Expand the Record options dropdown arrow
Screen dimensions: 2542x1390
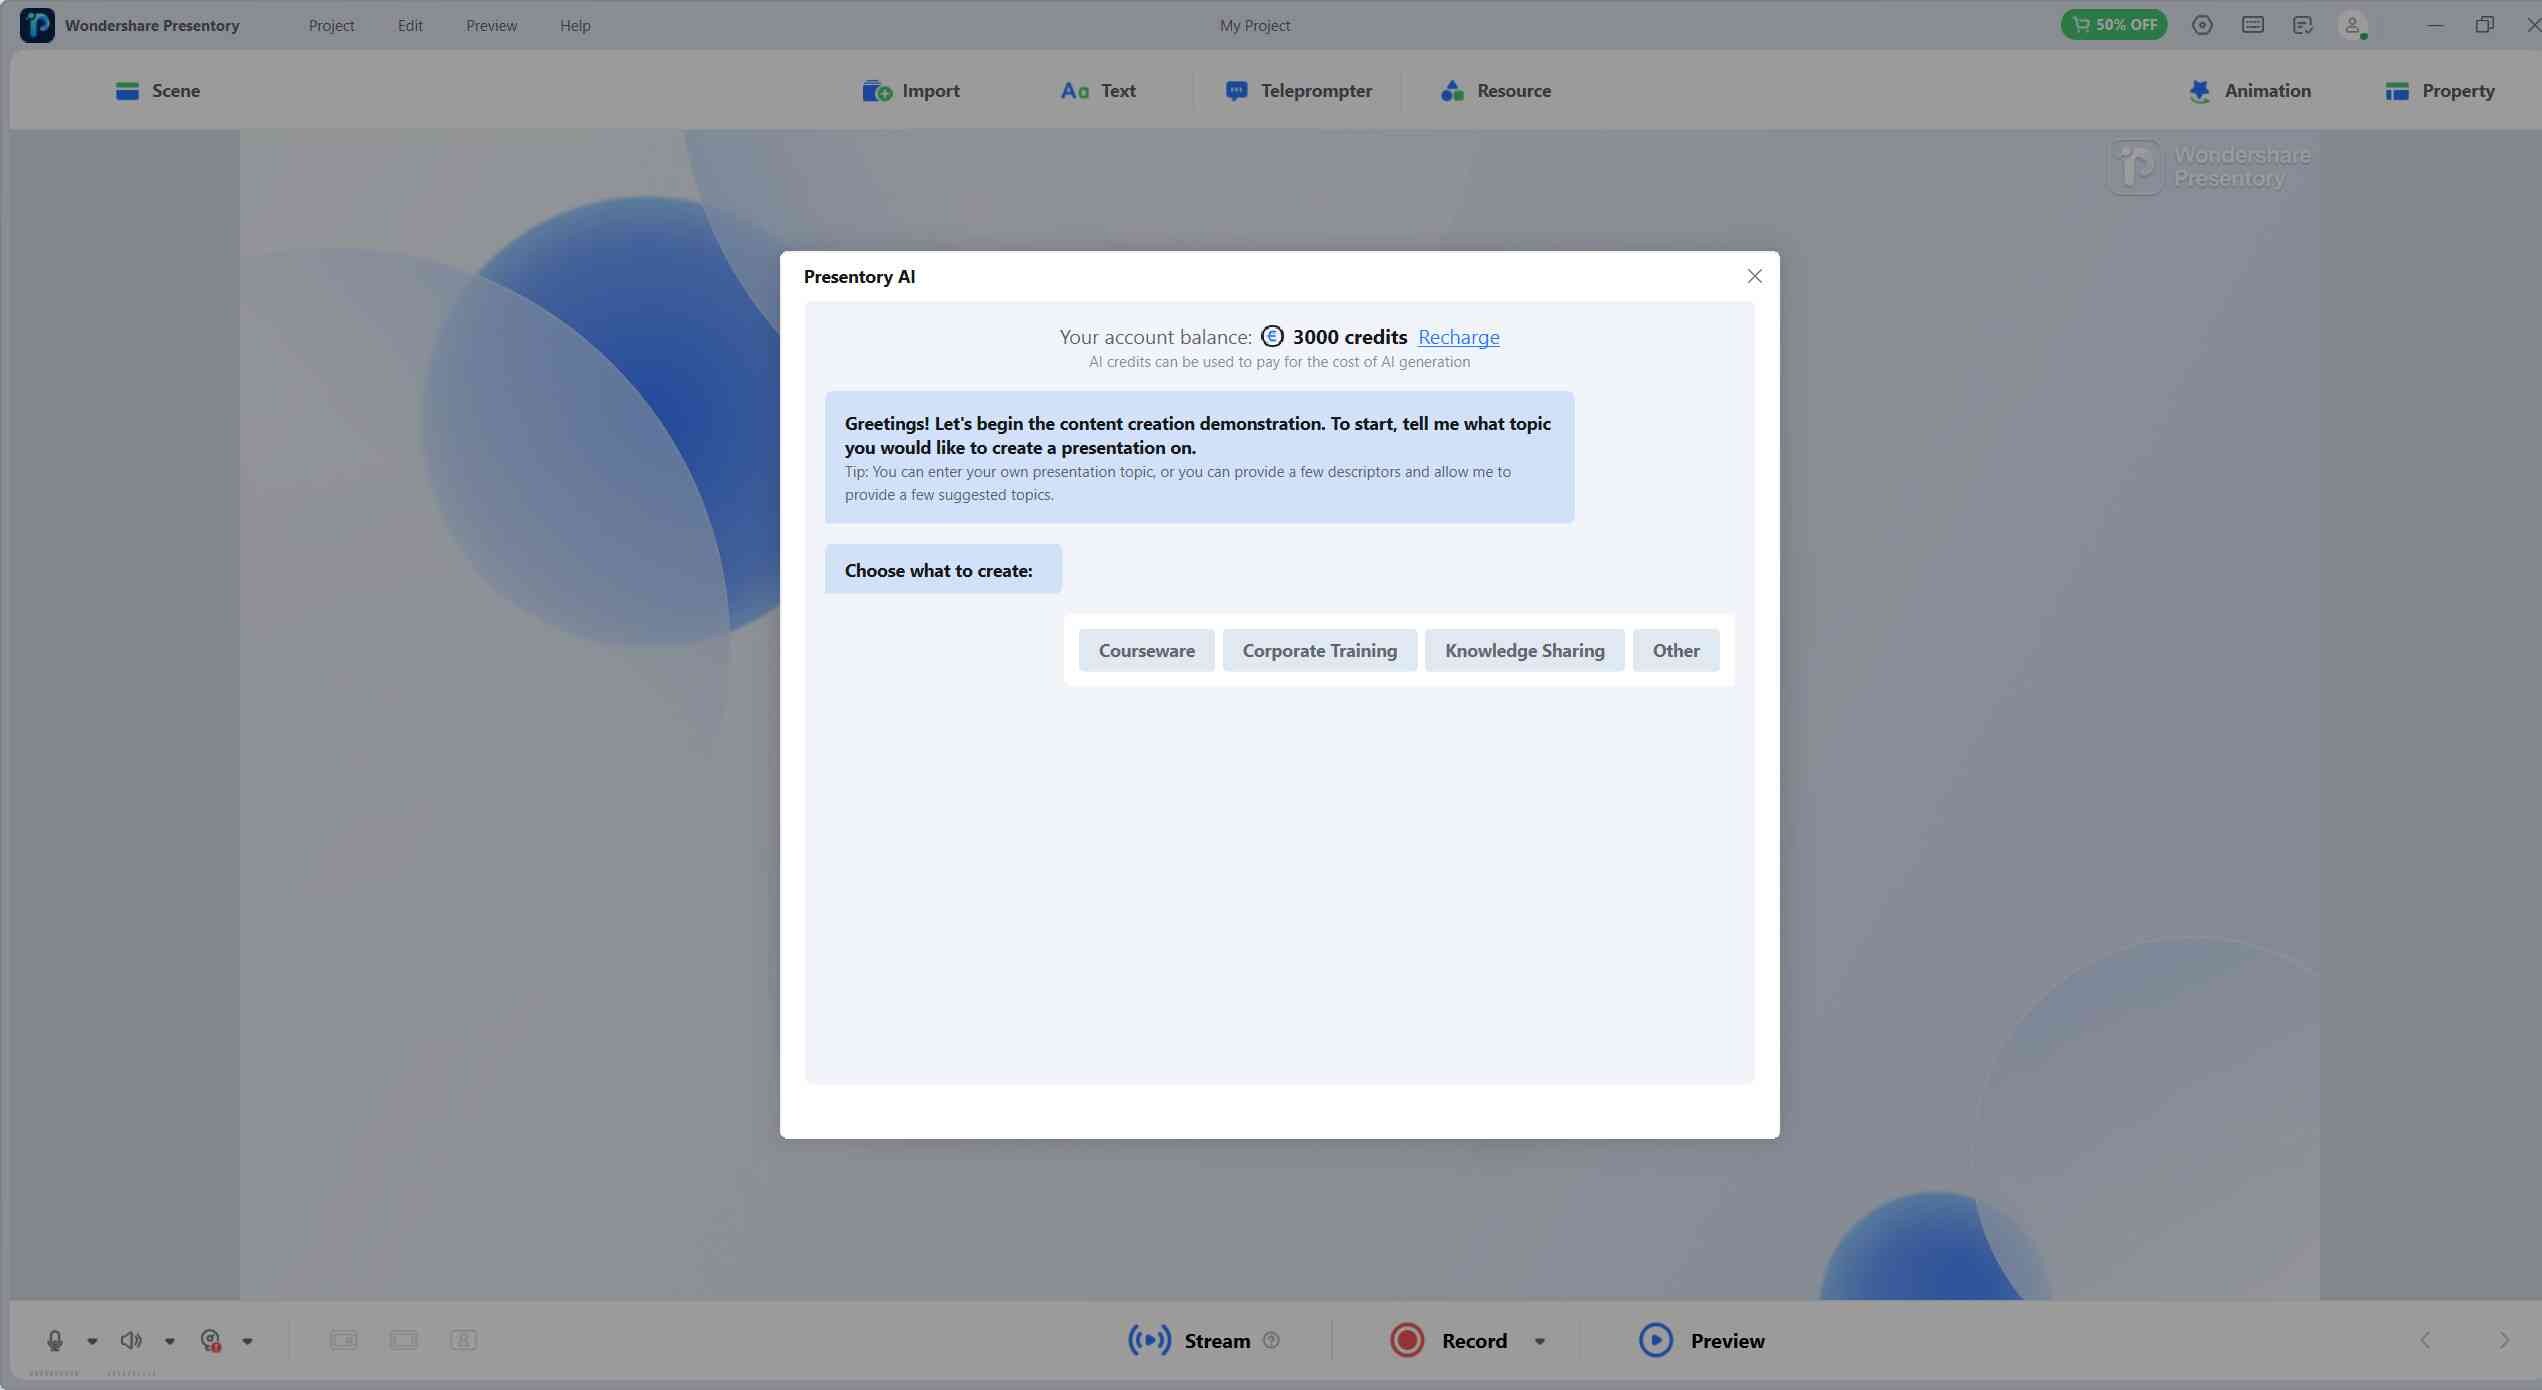[1540, 1342]
